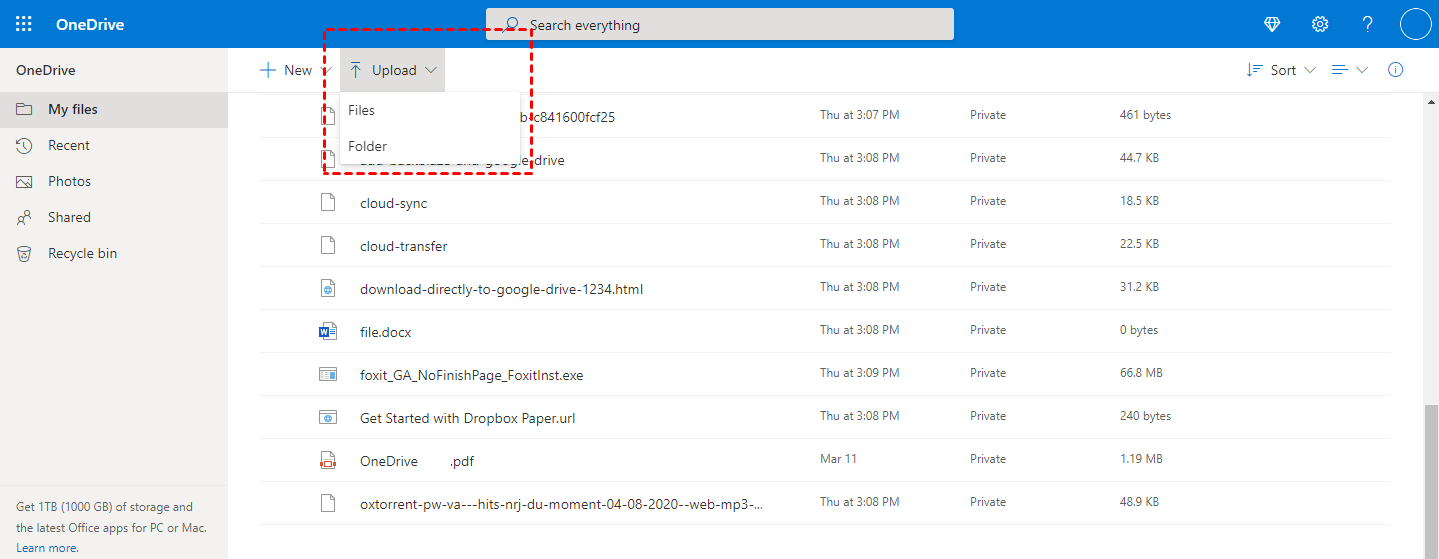This screenshot has width=1439, height=559.
Task: Open Recycle bin in sidebar
Action: [x=114, y=254]
